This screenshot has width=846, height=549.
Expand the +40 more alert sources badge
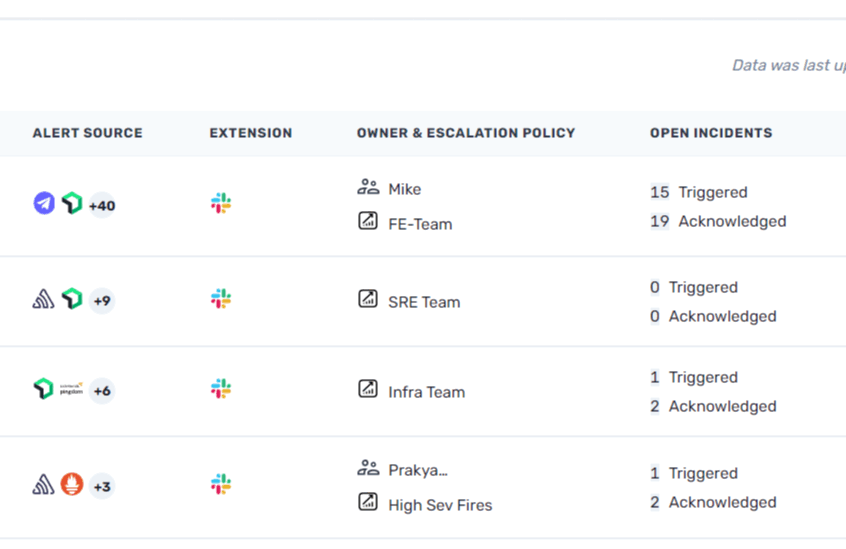click(102, 206)
